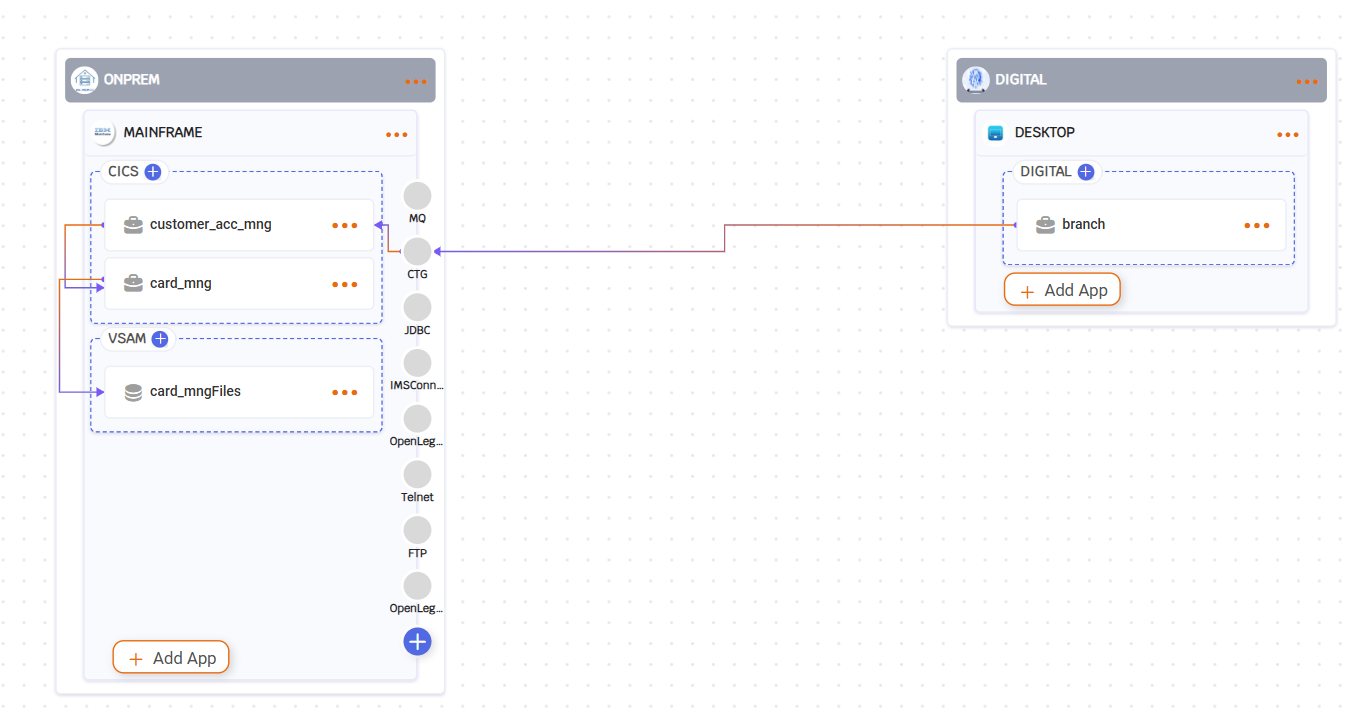Screen dimensions: 1354x724
Task: Select the card_mng label
Action: (x=181, y=284)
